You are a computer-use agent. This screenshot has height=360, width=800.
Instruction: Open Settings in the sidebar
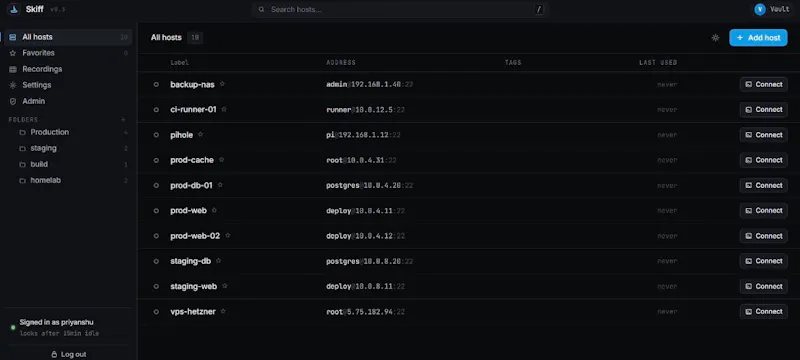click(68, 85)
